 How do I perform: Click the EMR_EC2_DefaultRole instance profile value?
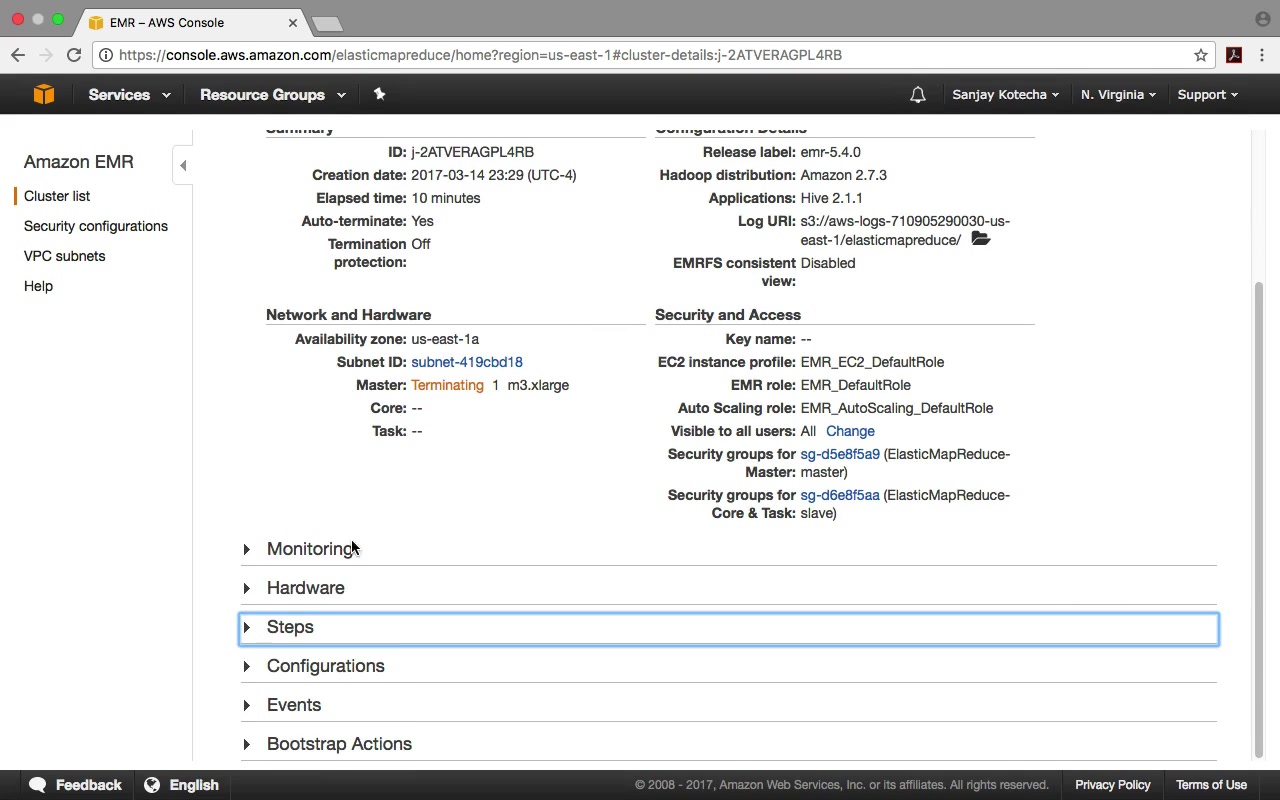coord(872,362)
